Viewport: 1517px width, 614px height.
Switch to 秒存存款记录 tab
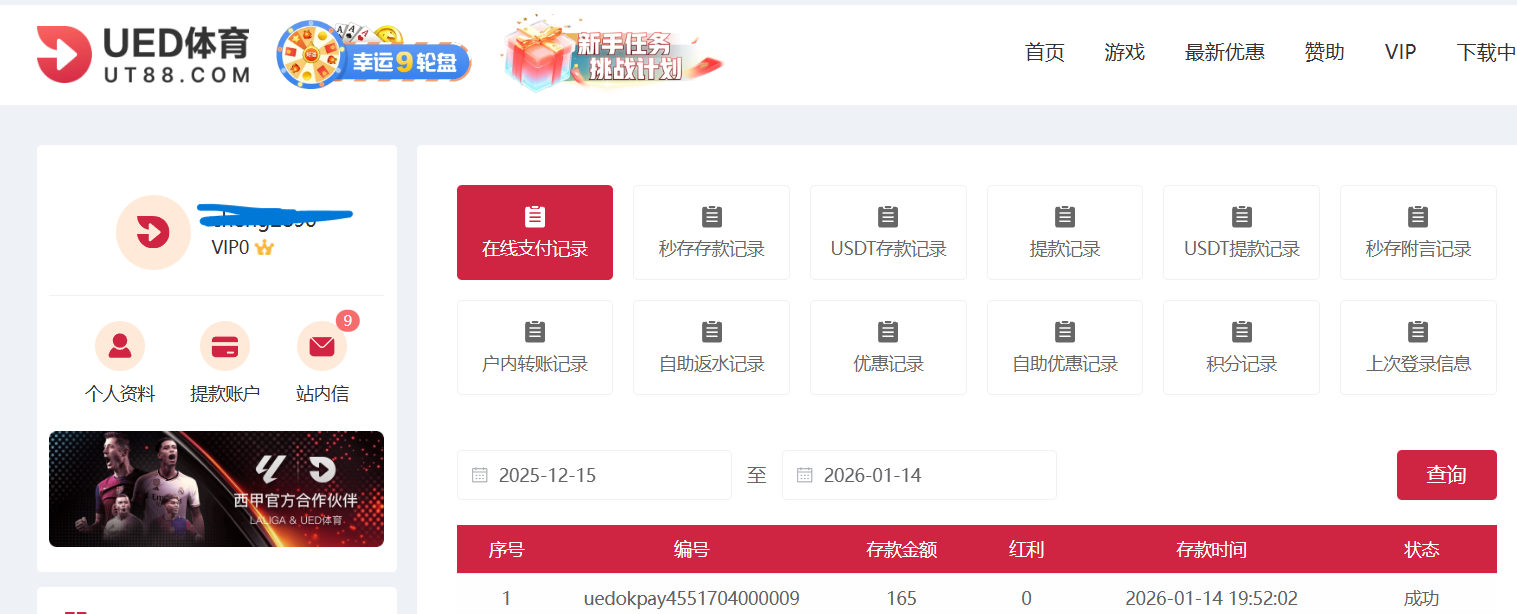[x=711, y=232]
